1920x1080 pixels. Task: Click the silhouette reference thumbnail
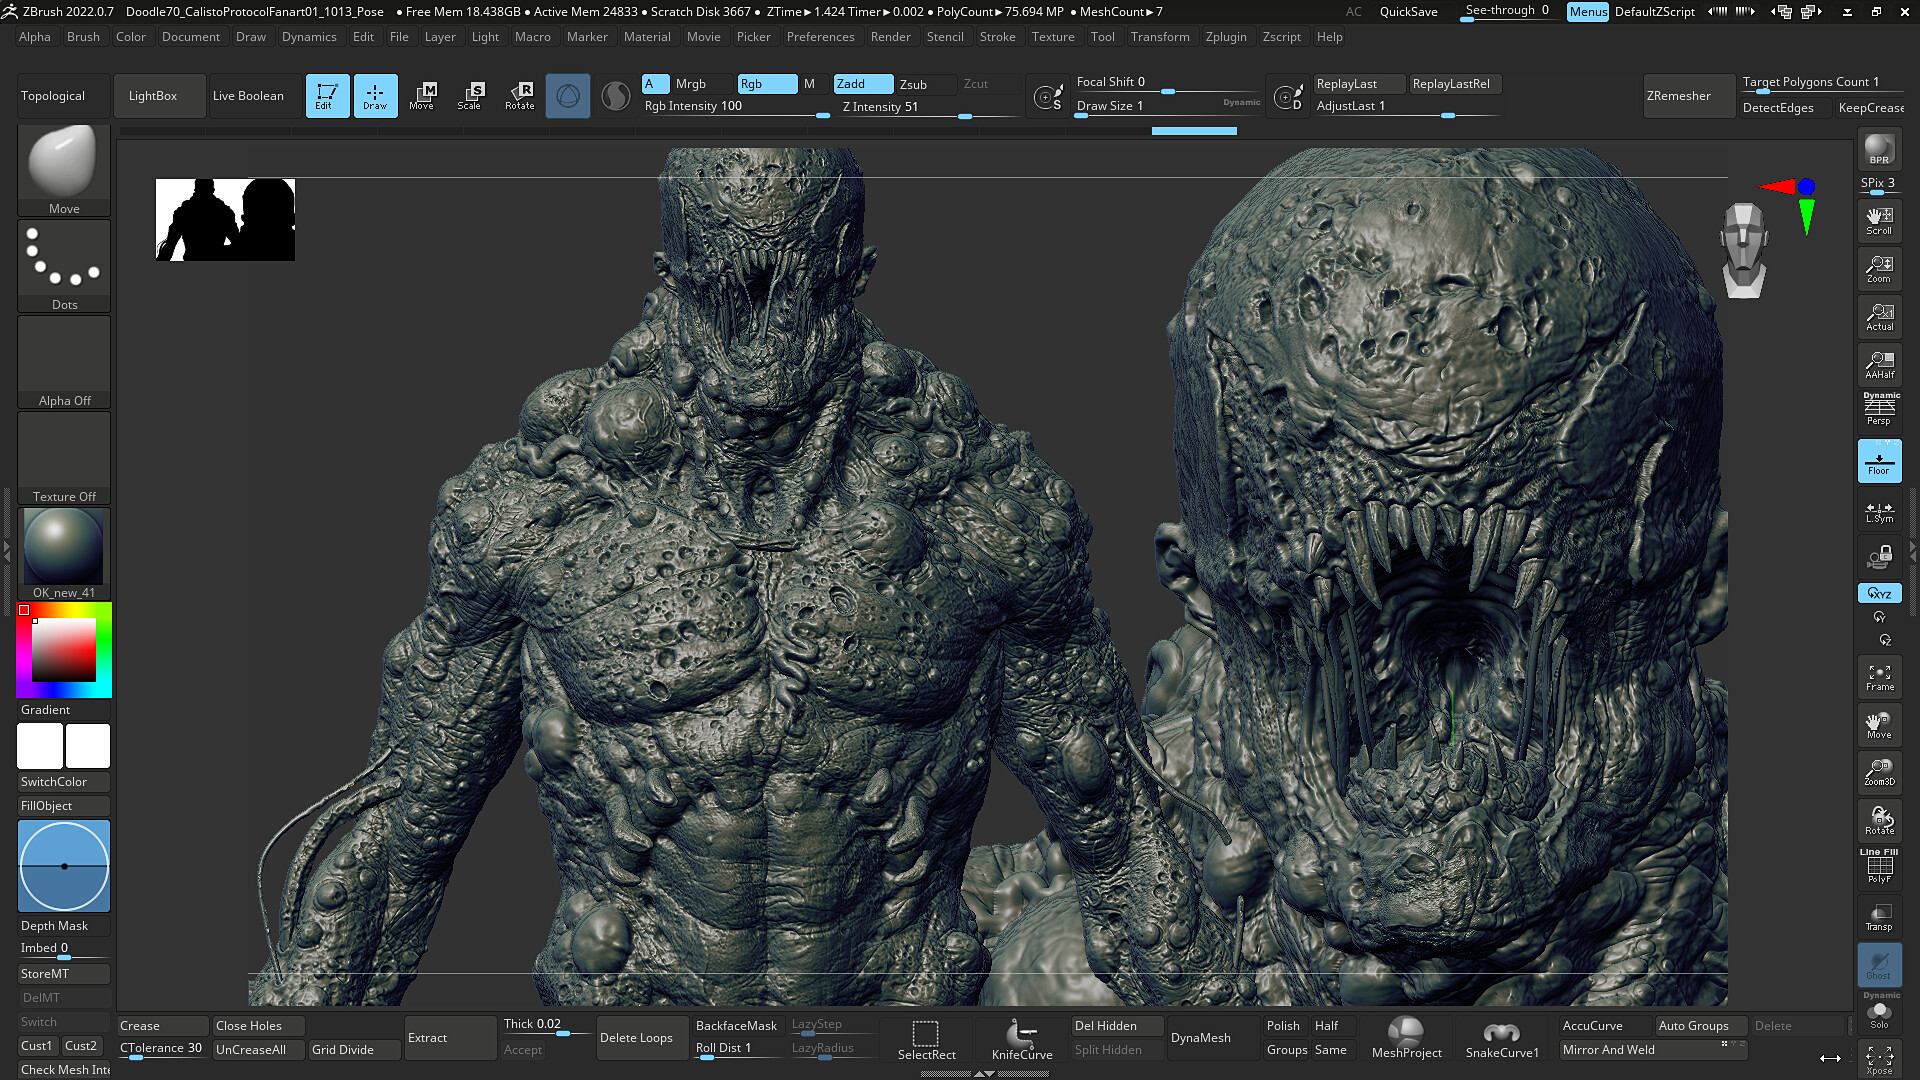point(225,220)
